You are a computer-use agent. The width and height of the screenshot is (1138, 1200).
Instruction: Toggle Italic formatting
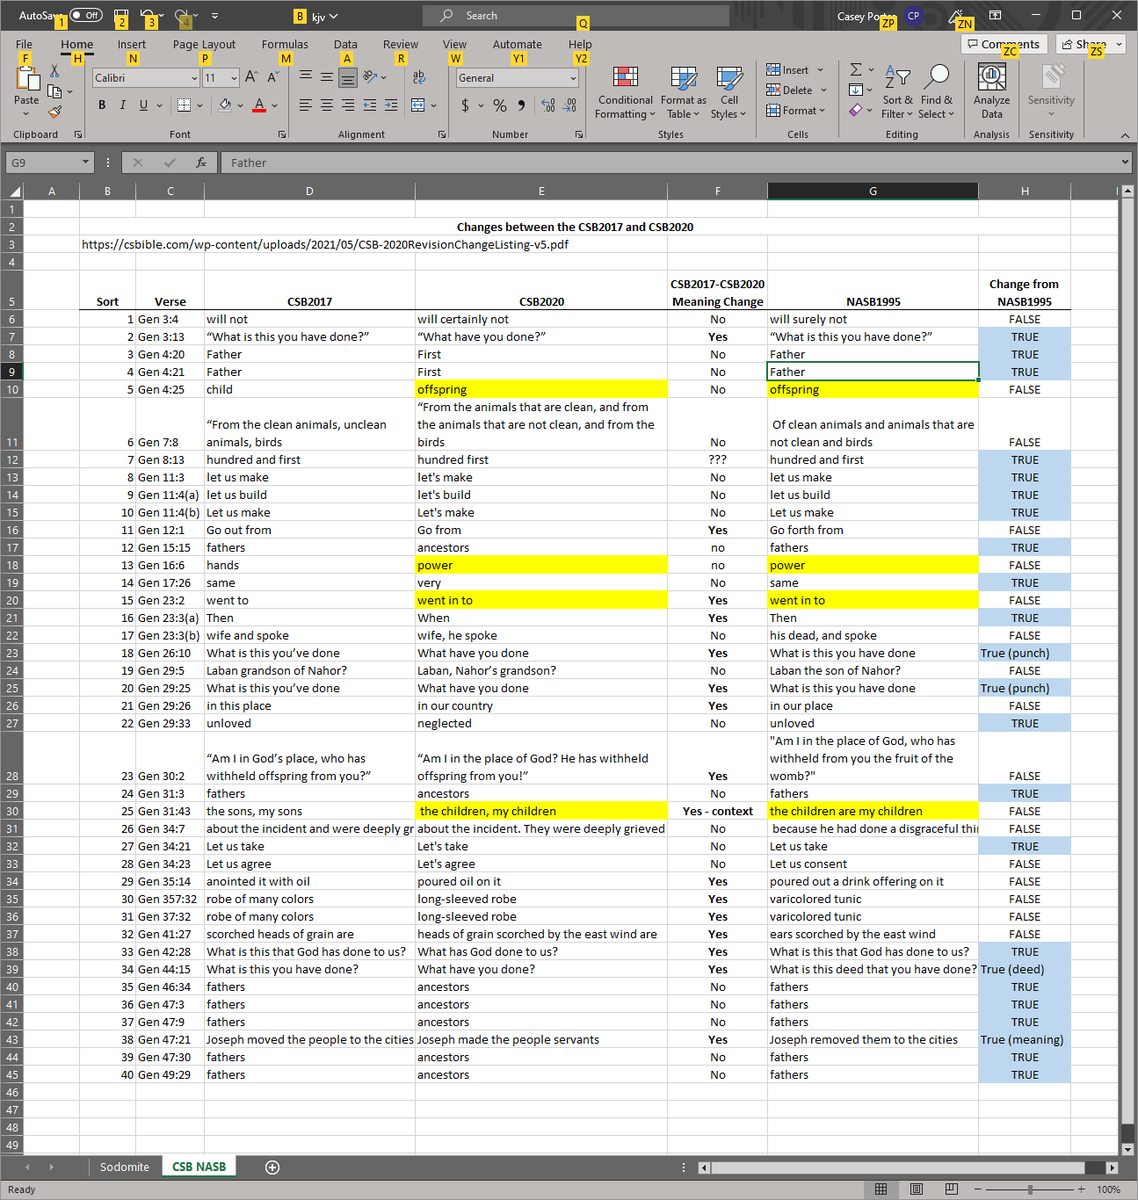click(123, 105)
